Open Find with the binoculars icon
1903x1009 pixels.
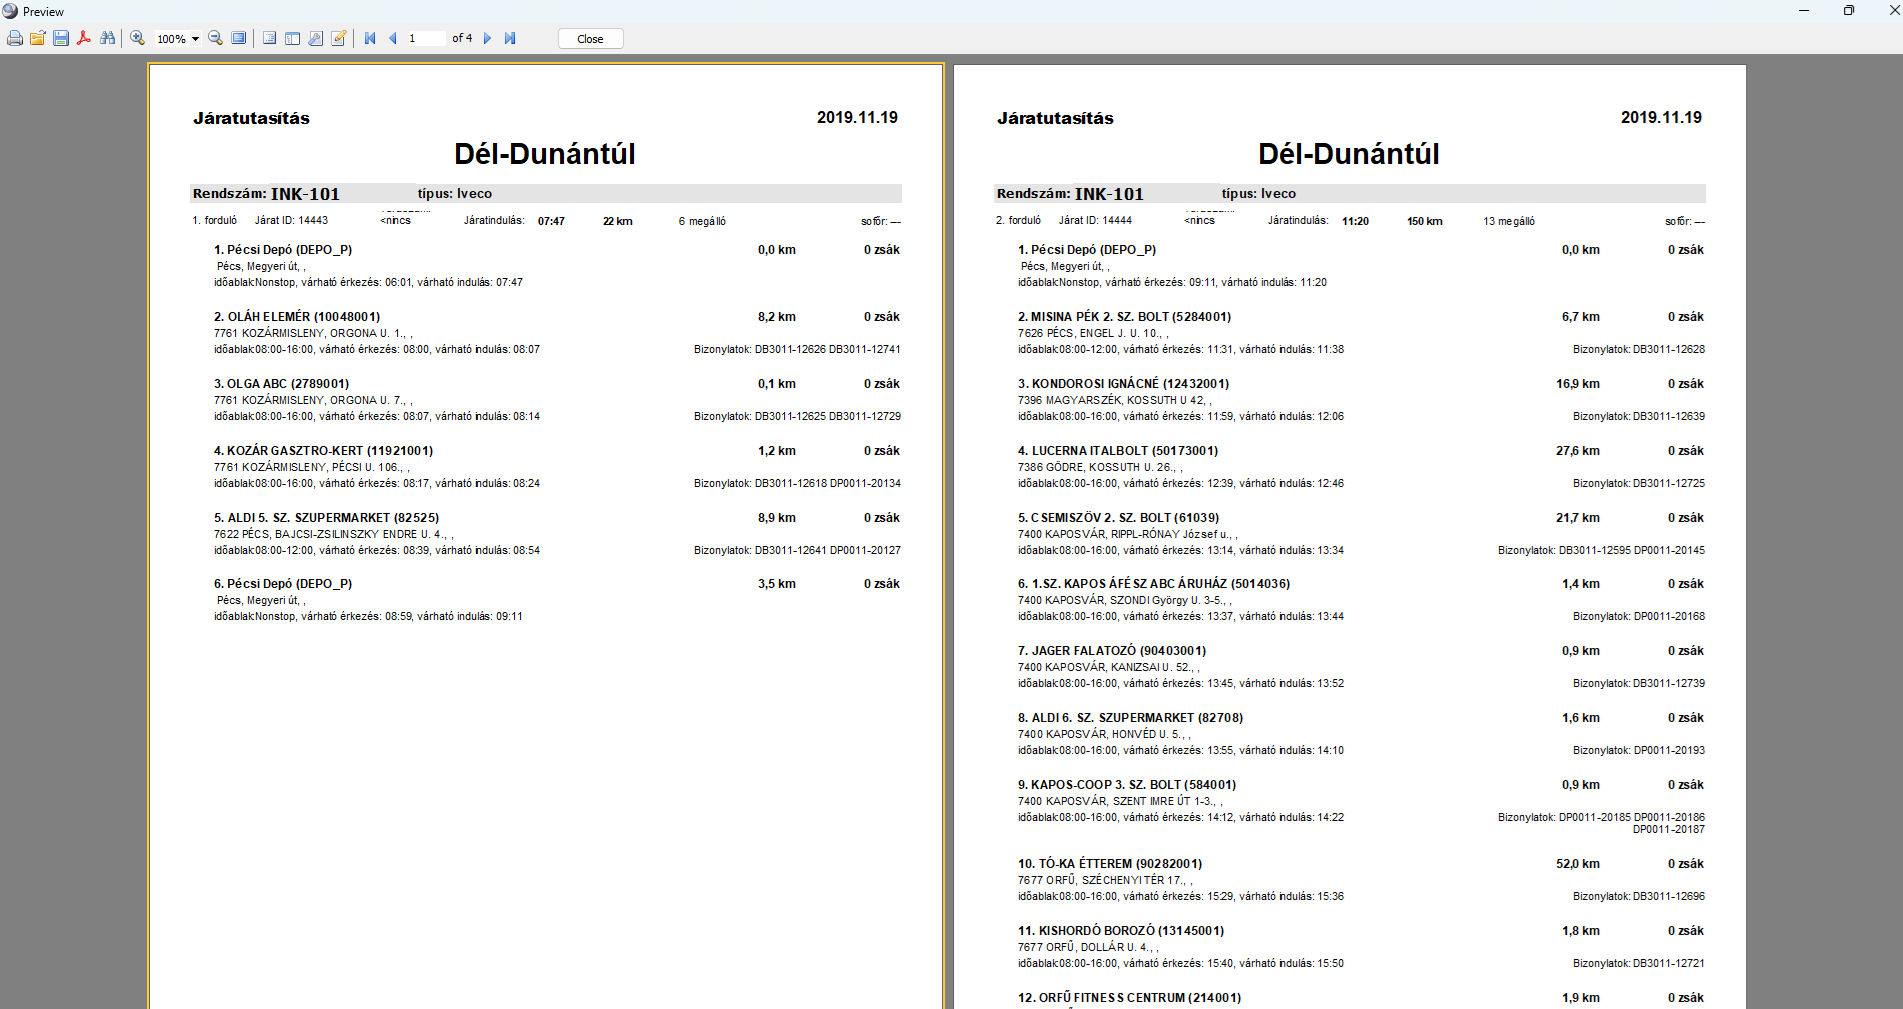click(107, 38)
